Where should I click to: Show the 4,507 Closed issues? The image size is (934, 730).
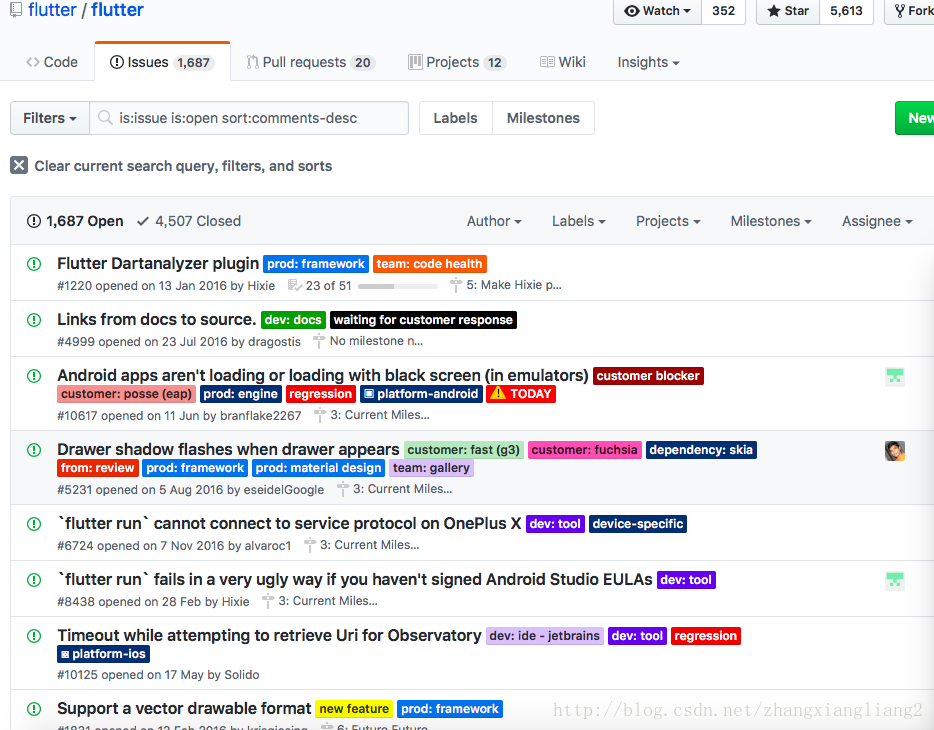[189, 221]
